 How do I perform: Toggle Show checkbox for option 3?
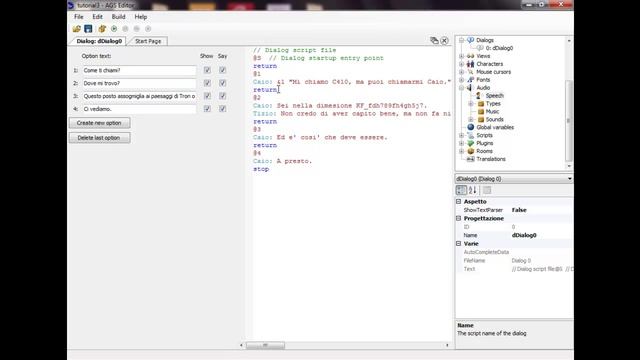tap(207, 96)
